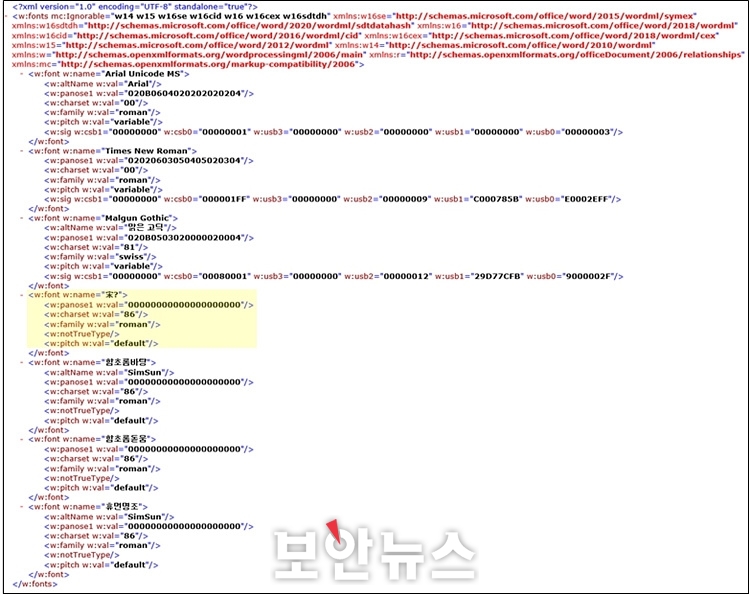Collapse the Arial Unicode MS font node

coord(23,75)
